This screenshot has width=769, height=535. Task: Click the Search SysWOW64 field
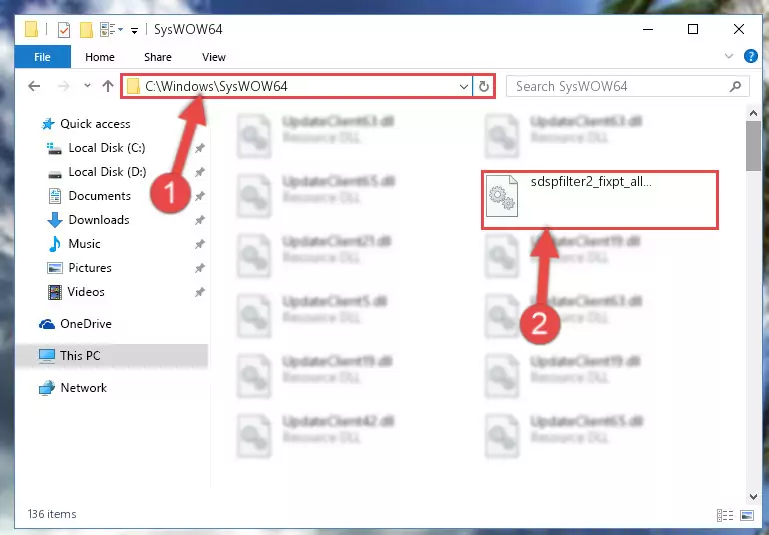point(627,87)
